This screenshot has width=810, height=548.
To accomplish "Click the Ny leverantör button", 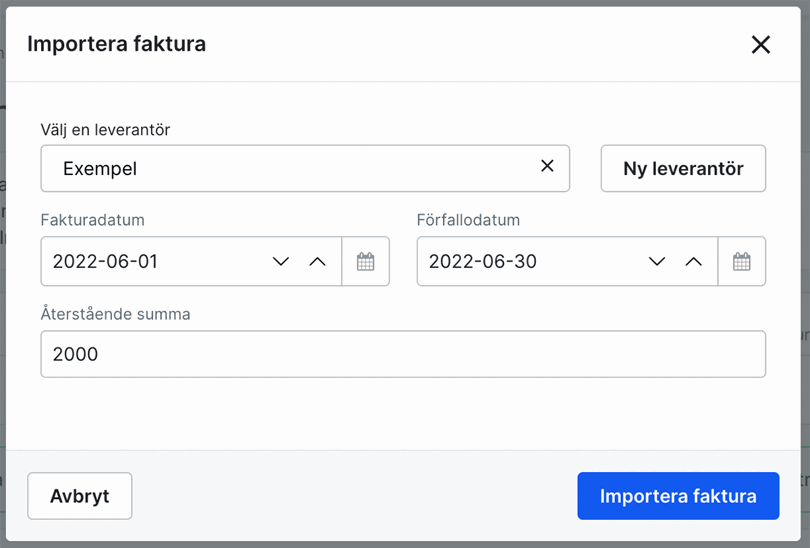I will (x=683, y=168).
